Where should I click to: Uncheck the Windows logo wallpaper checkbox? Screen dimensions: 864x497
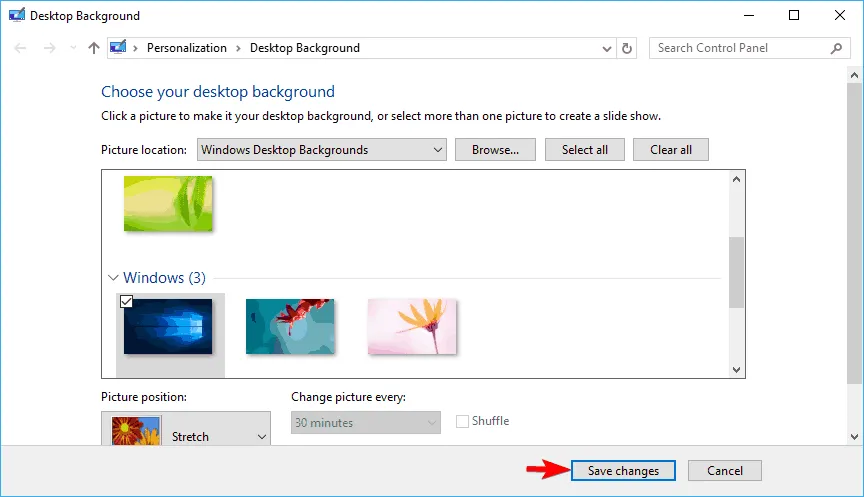128,301
